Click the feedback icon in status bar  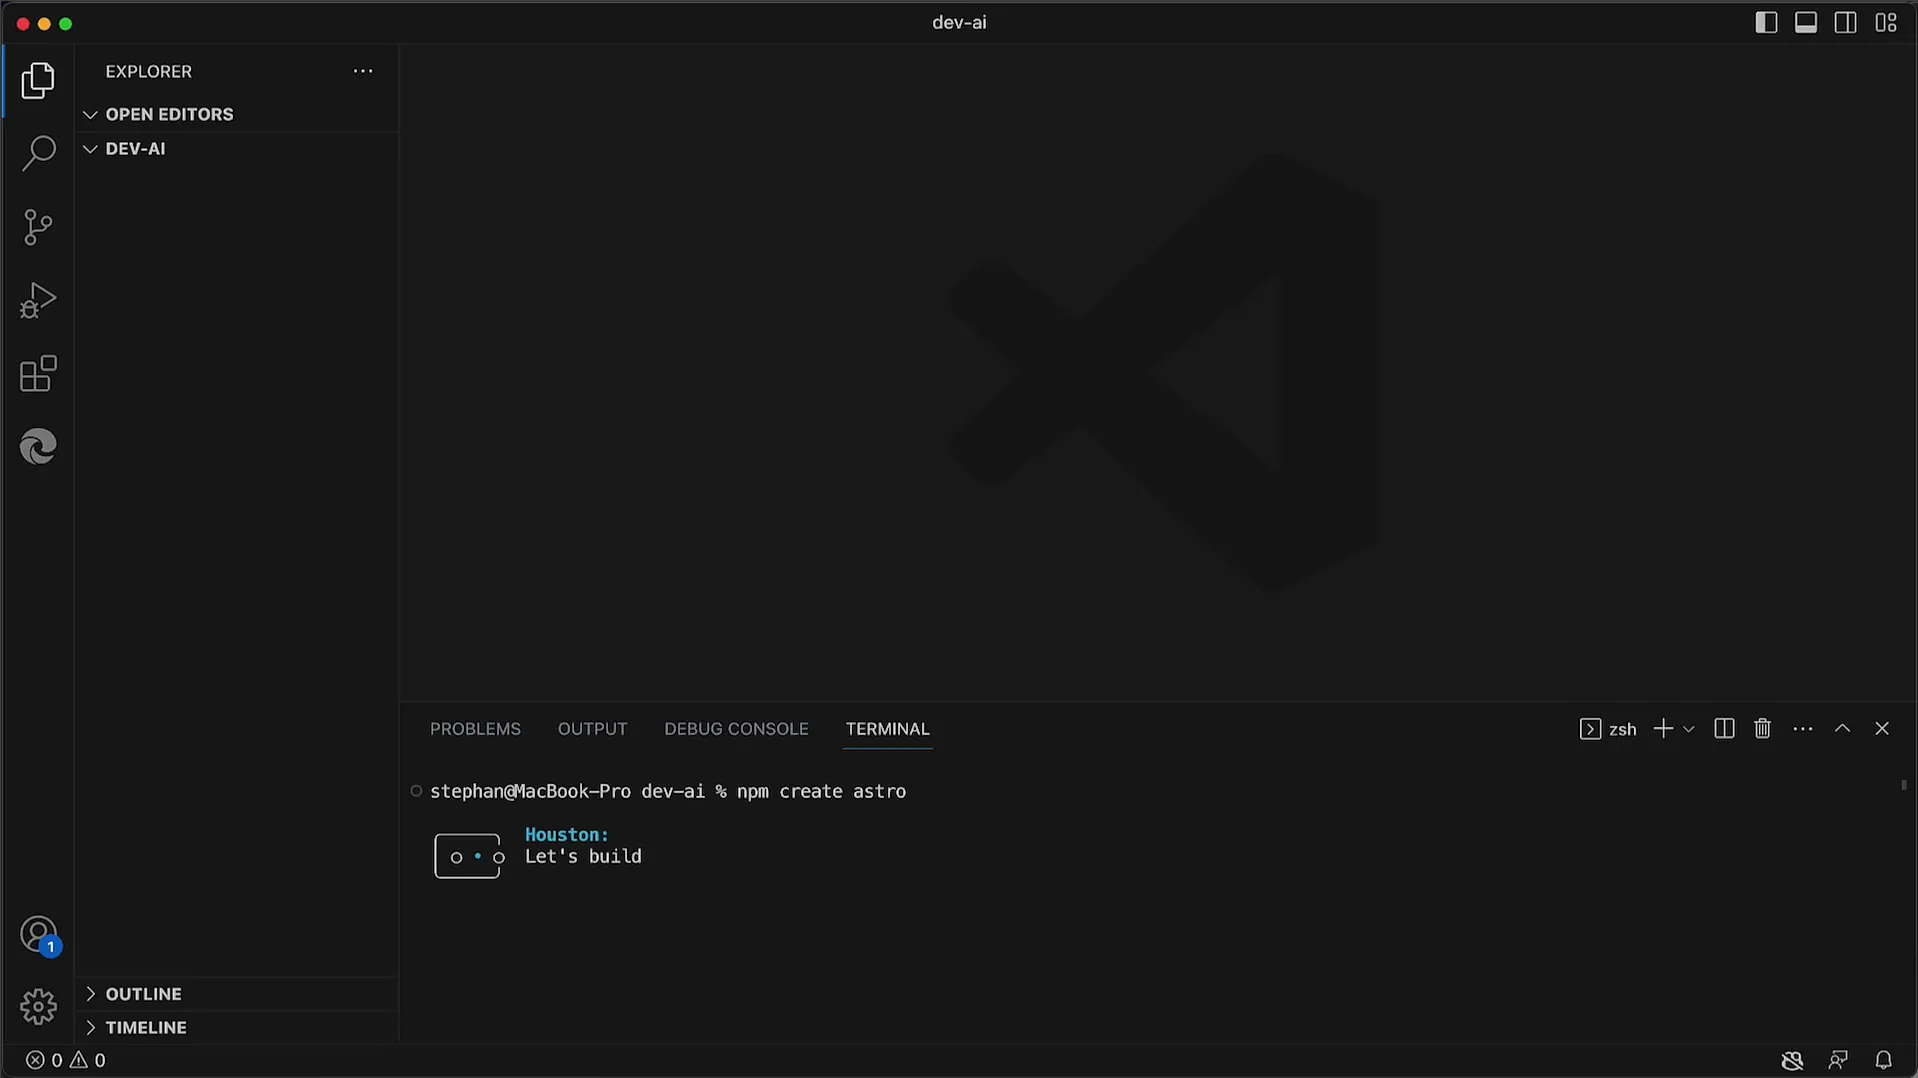click(x=1838, y=1060)
